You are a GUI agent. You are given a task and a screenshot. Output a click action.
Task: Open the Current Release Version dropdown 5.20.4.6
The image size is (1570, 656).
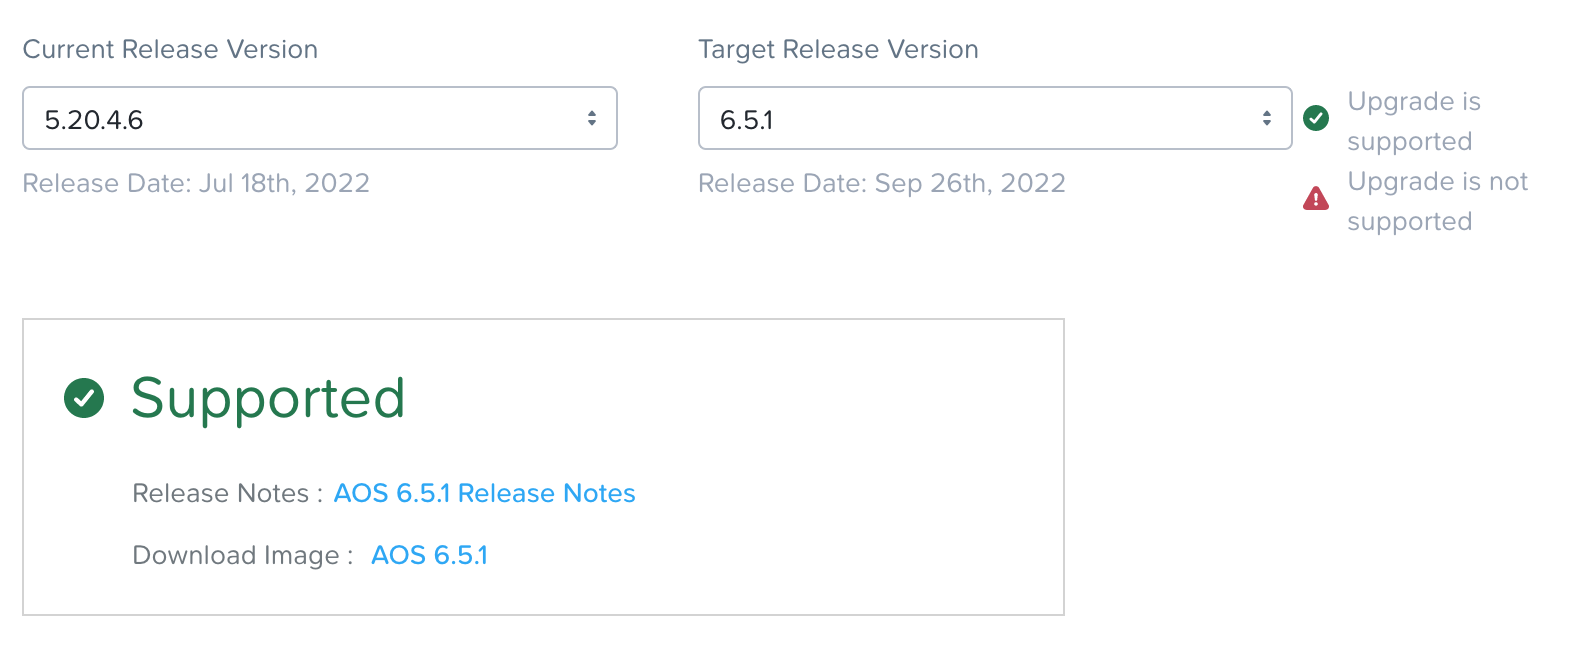[320, 118]
